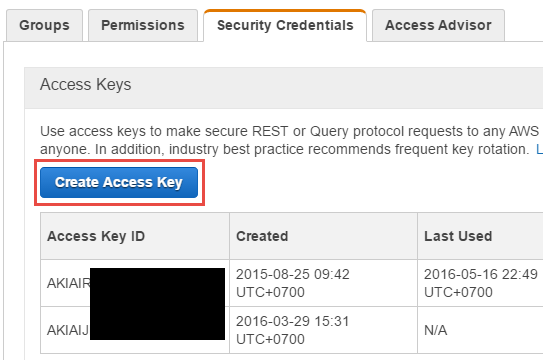Viewport: 543px width, 360px height.
Task: Select the access key starting with AKIAIJ
Action: (x=68, y=330)
